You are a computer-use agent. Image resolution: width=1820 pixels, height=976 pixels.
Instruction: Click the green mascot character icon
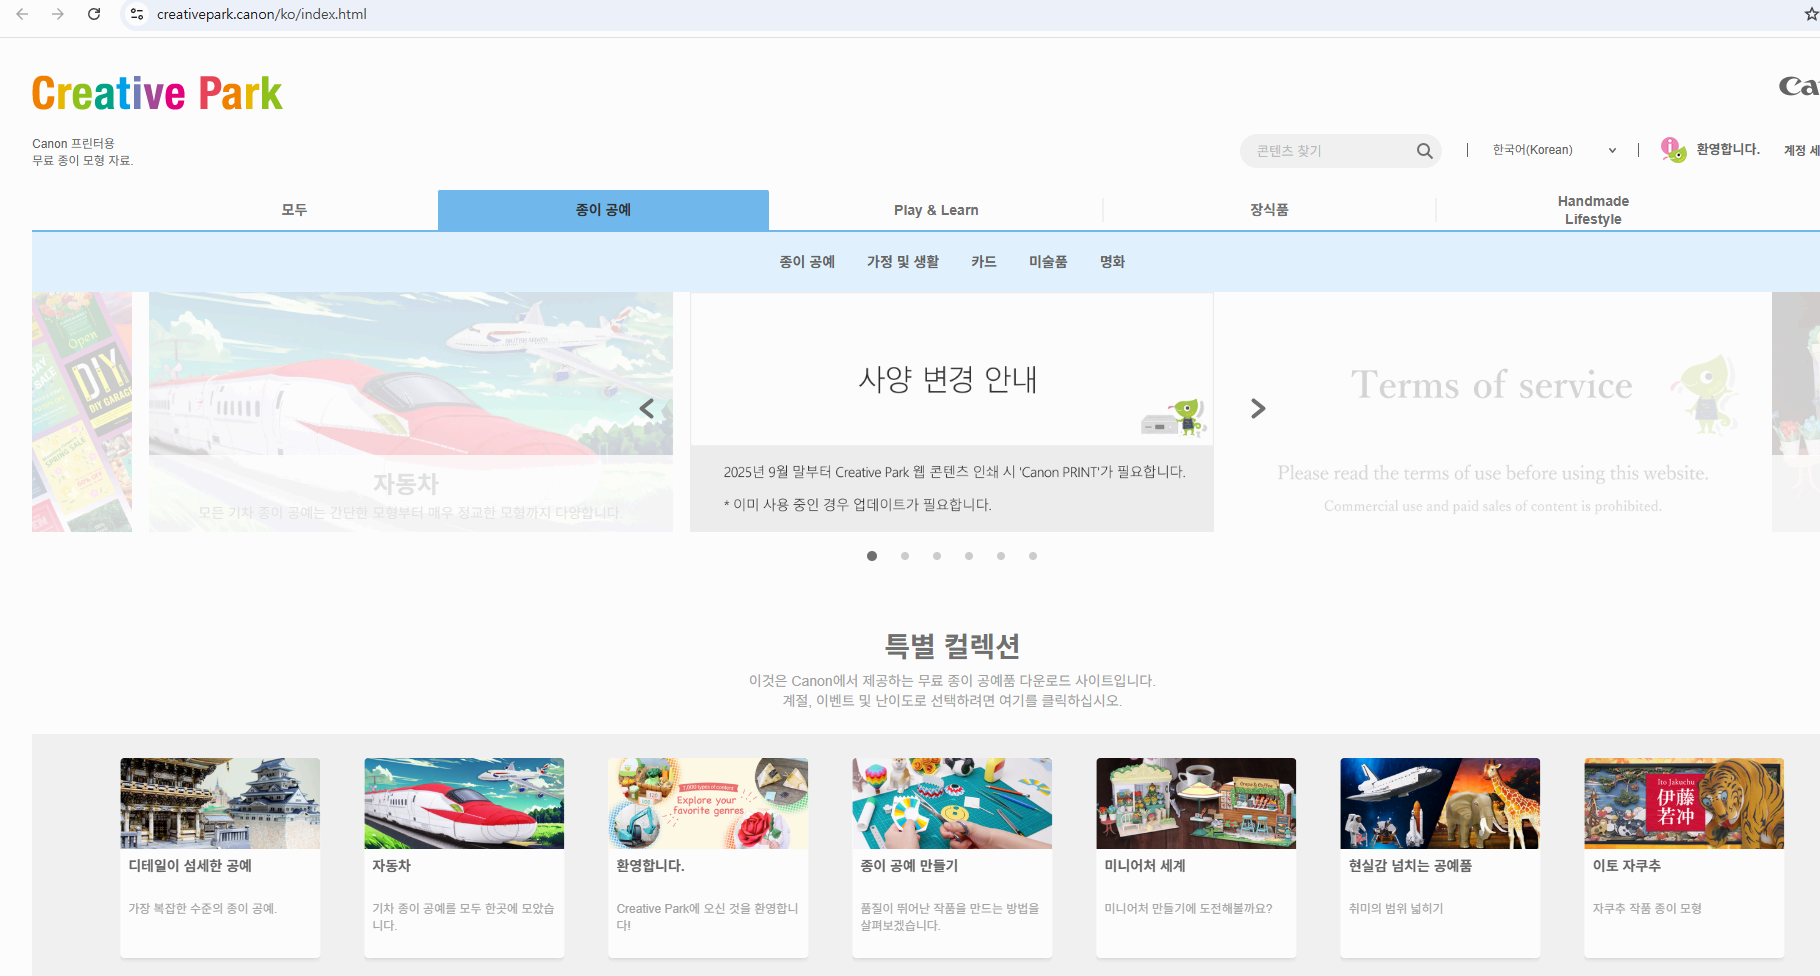1673,148
